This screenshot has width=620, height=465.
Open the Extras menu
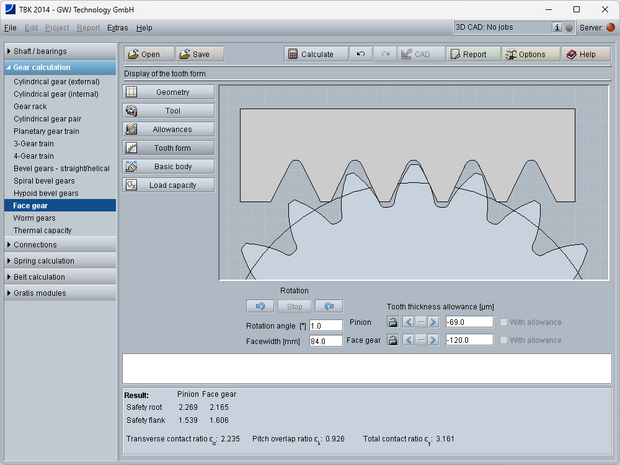click(x=117, y=28)
